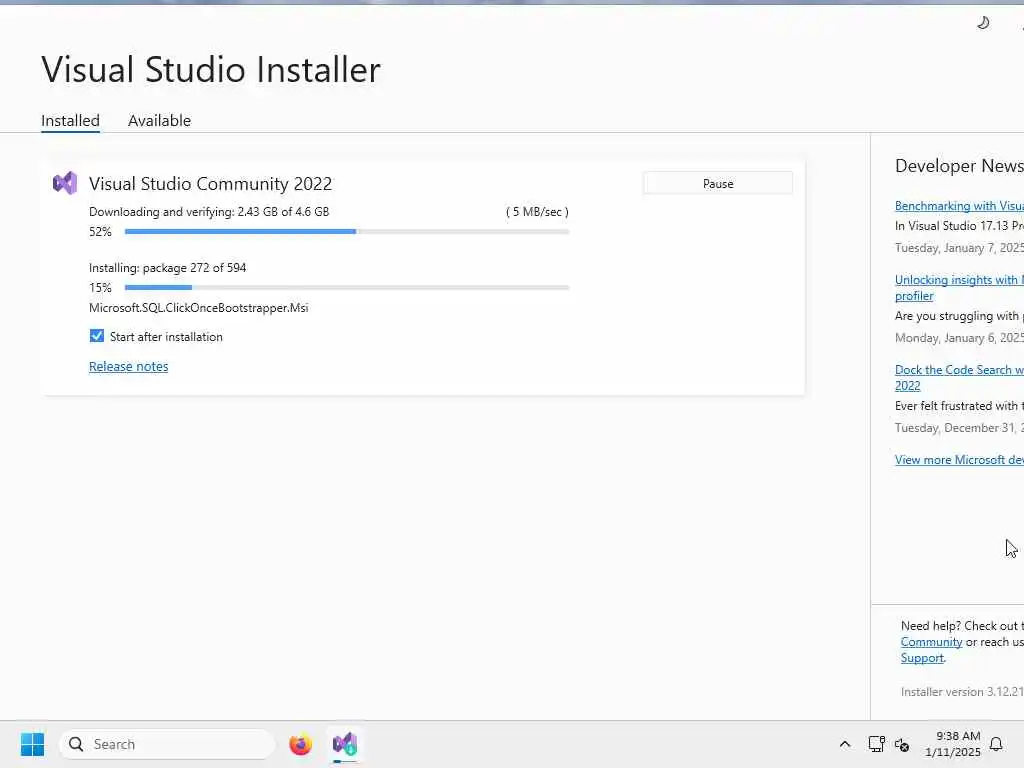Open the Release notes link

click(x=129, y=366)
